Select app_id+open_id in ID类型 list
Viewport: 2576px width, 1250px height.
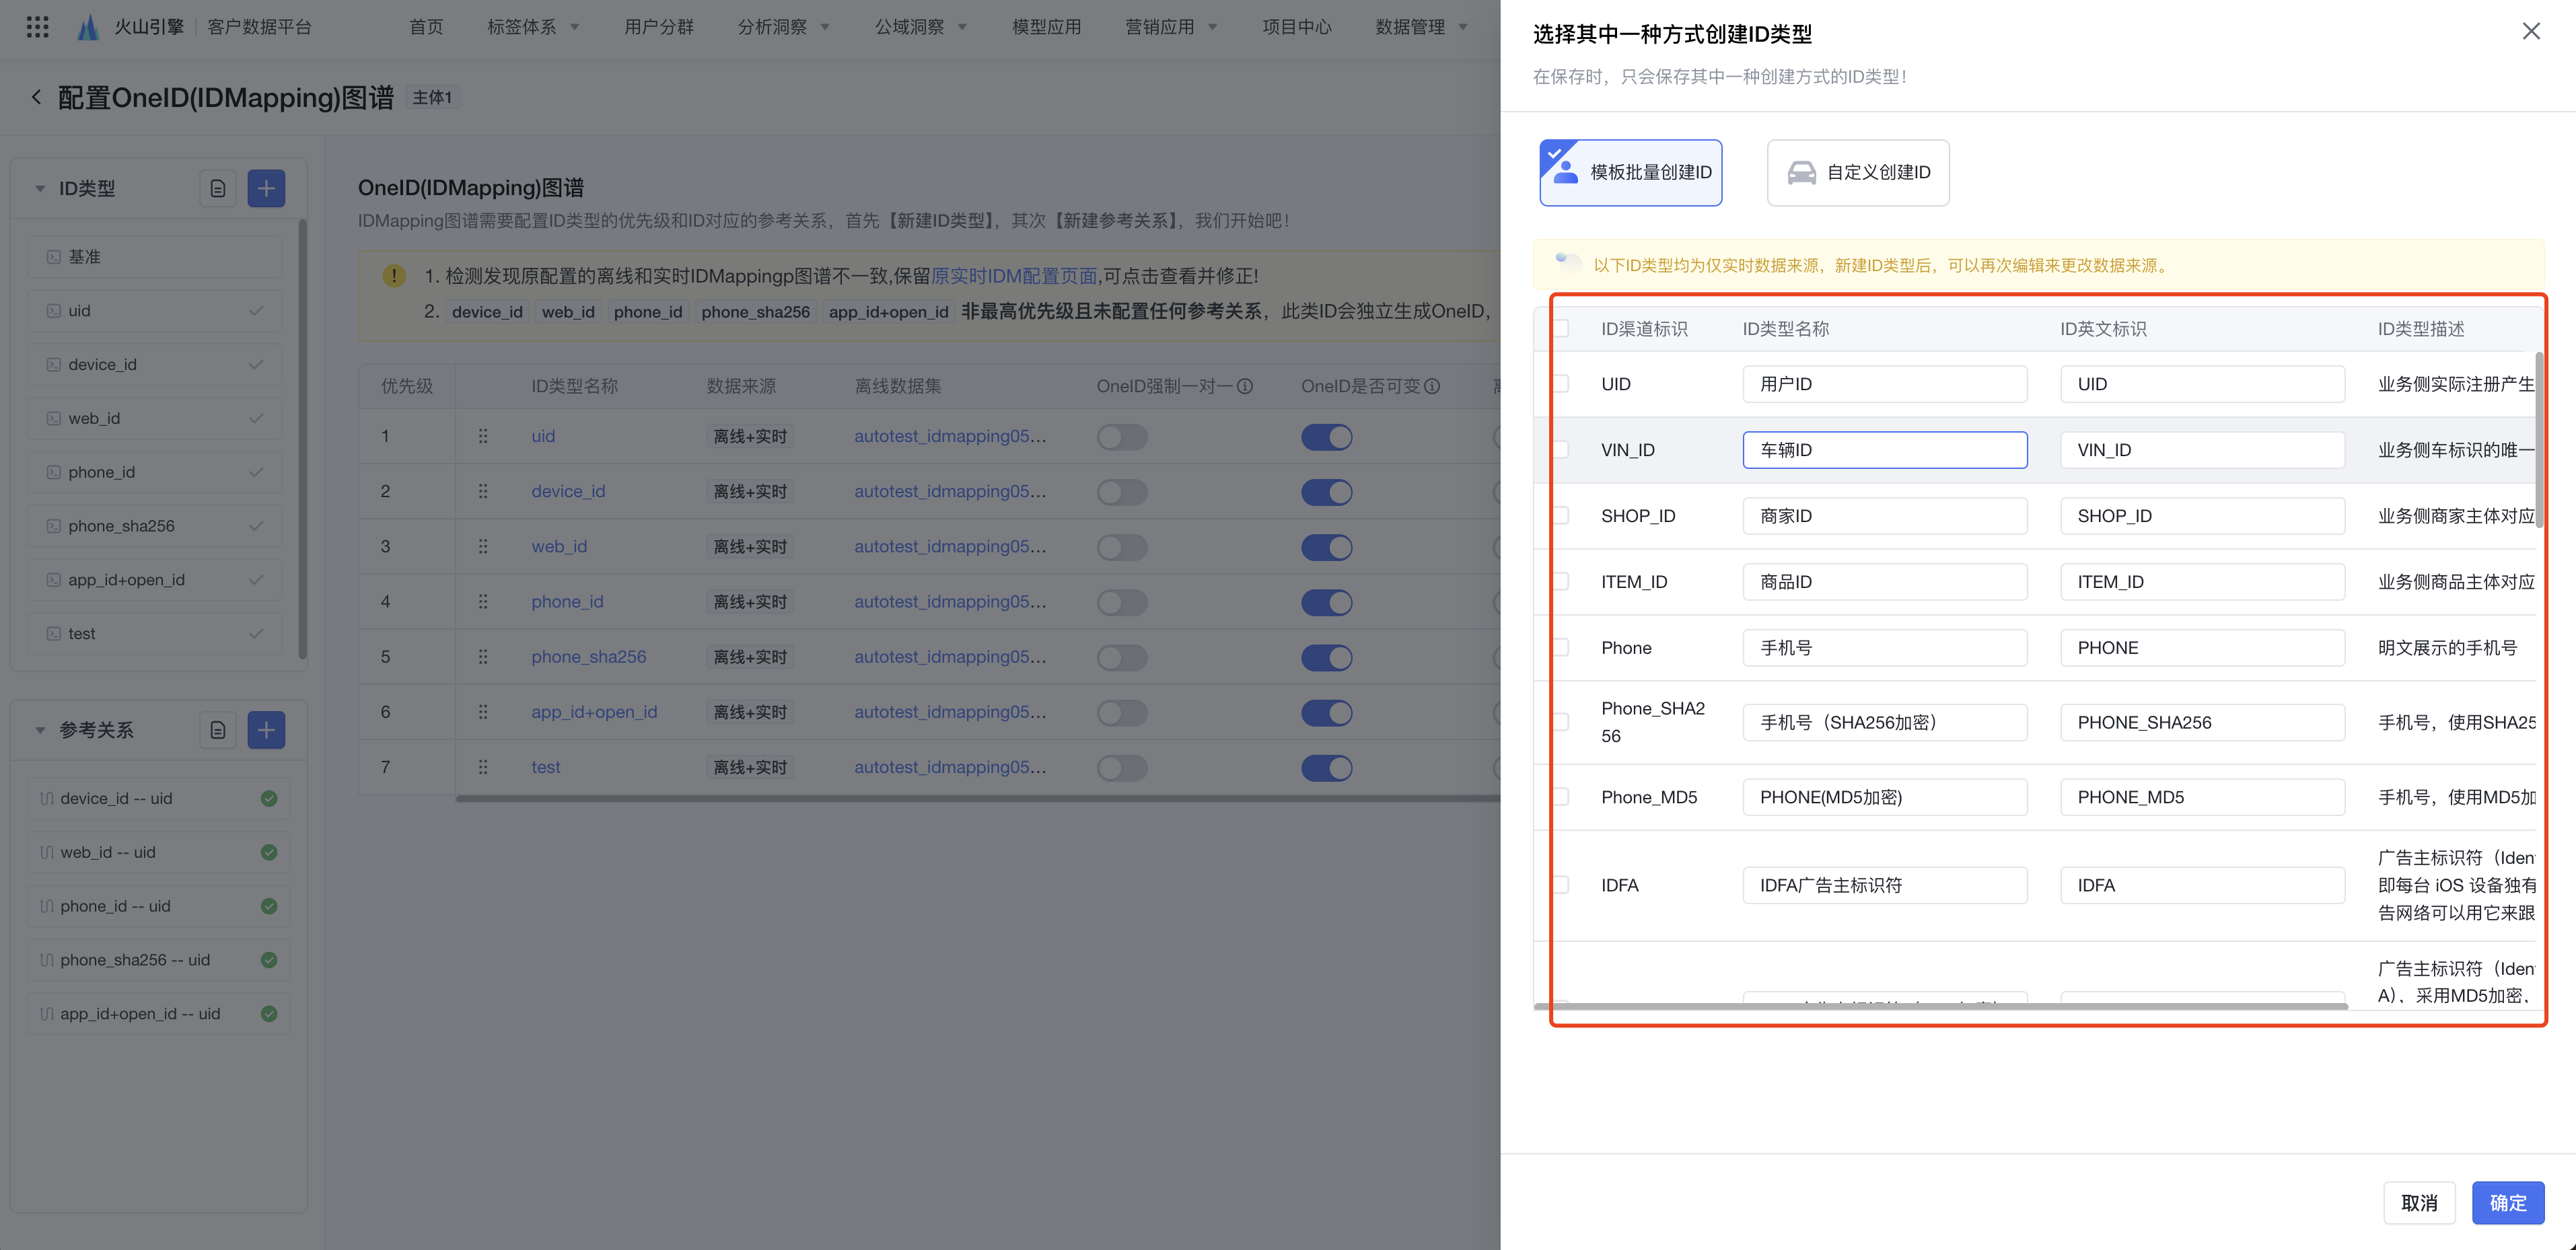coord(154,580)
